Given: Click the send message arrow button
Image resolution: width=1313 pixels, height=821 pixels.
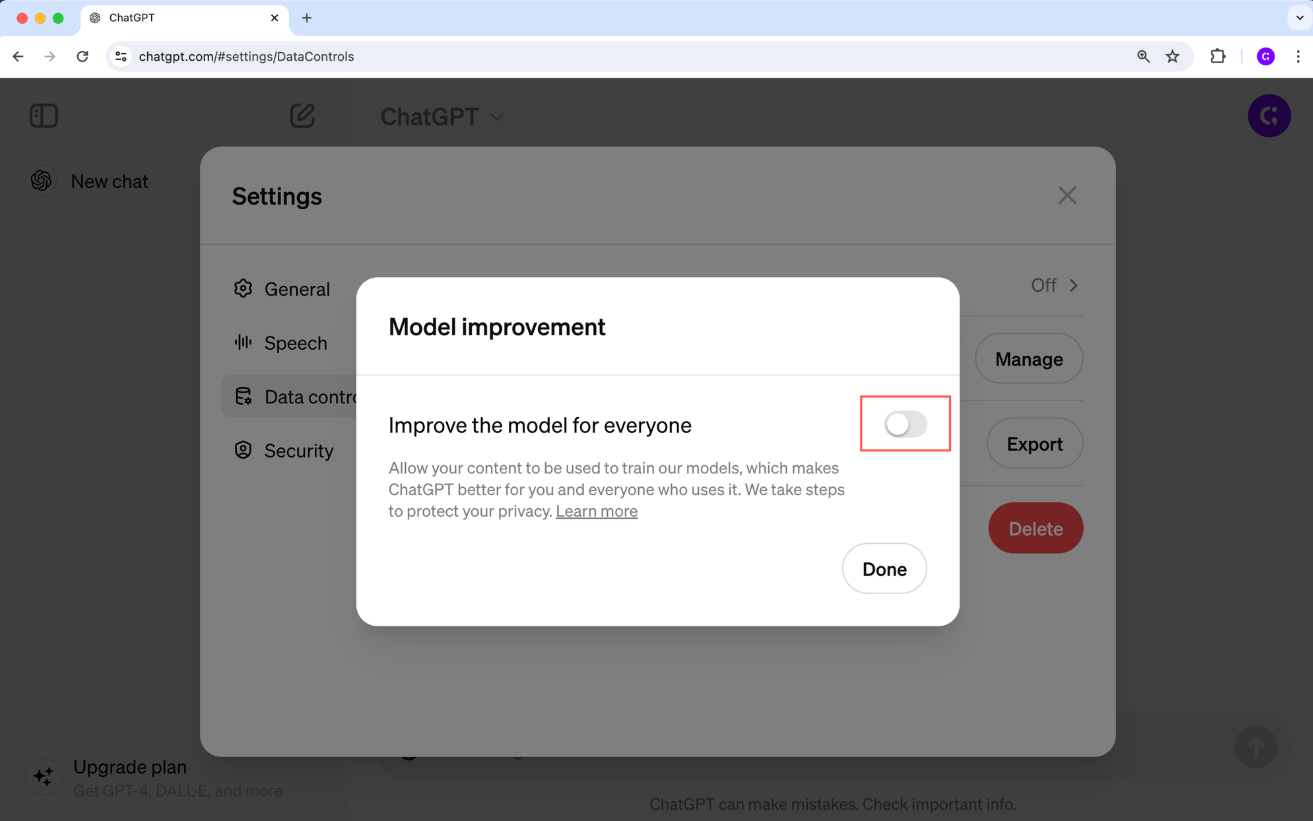Looking at the screenshot, I should [x=1256, y=746].
